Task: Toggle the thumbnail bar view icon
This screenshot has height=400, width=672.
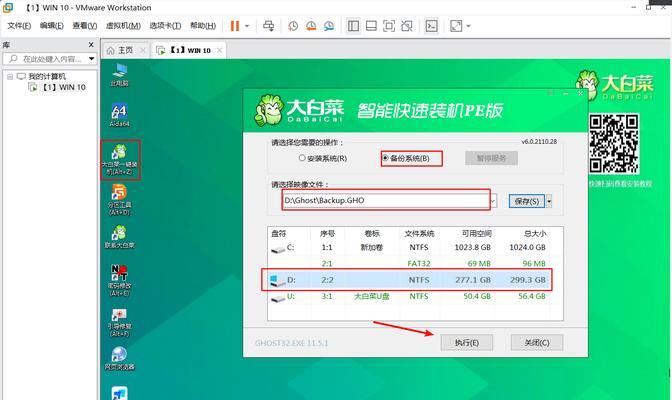Action: [x=371, y=26]
